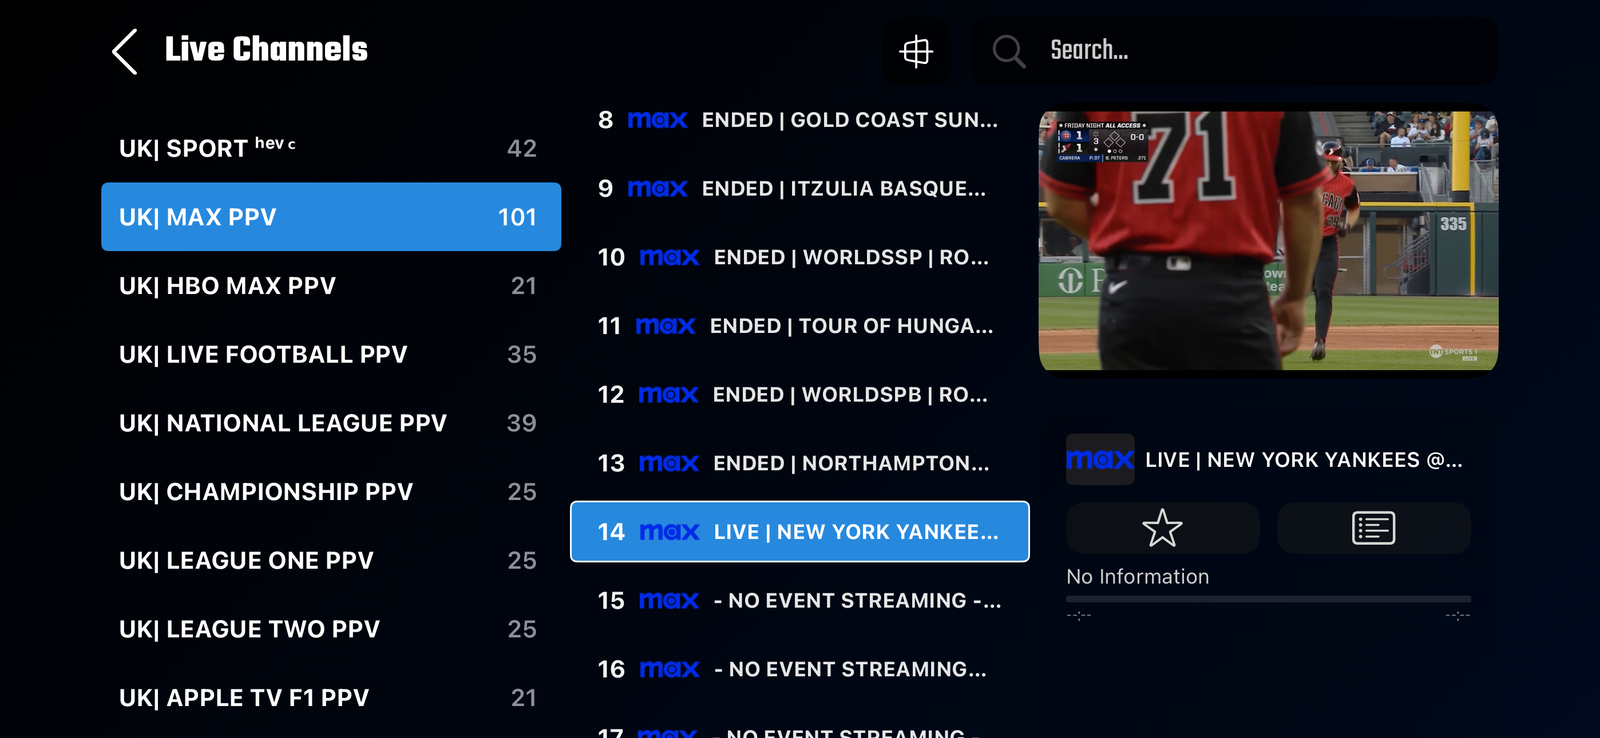Screen dimensions: 1600x738
Task: Open UK| LEAGUE ONE PPV category
Action: coord(331,561)
